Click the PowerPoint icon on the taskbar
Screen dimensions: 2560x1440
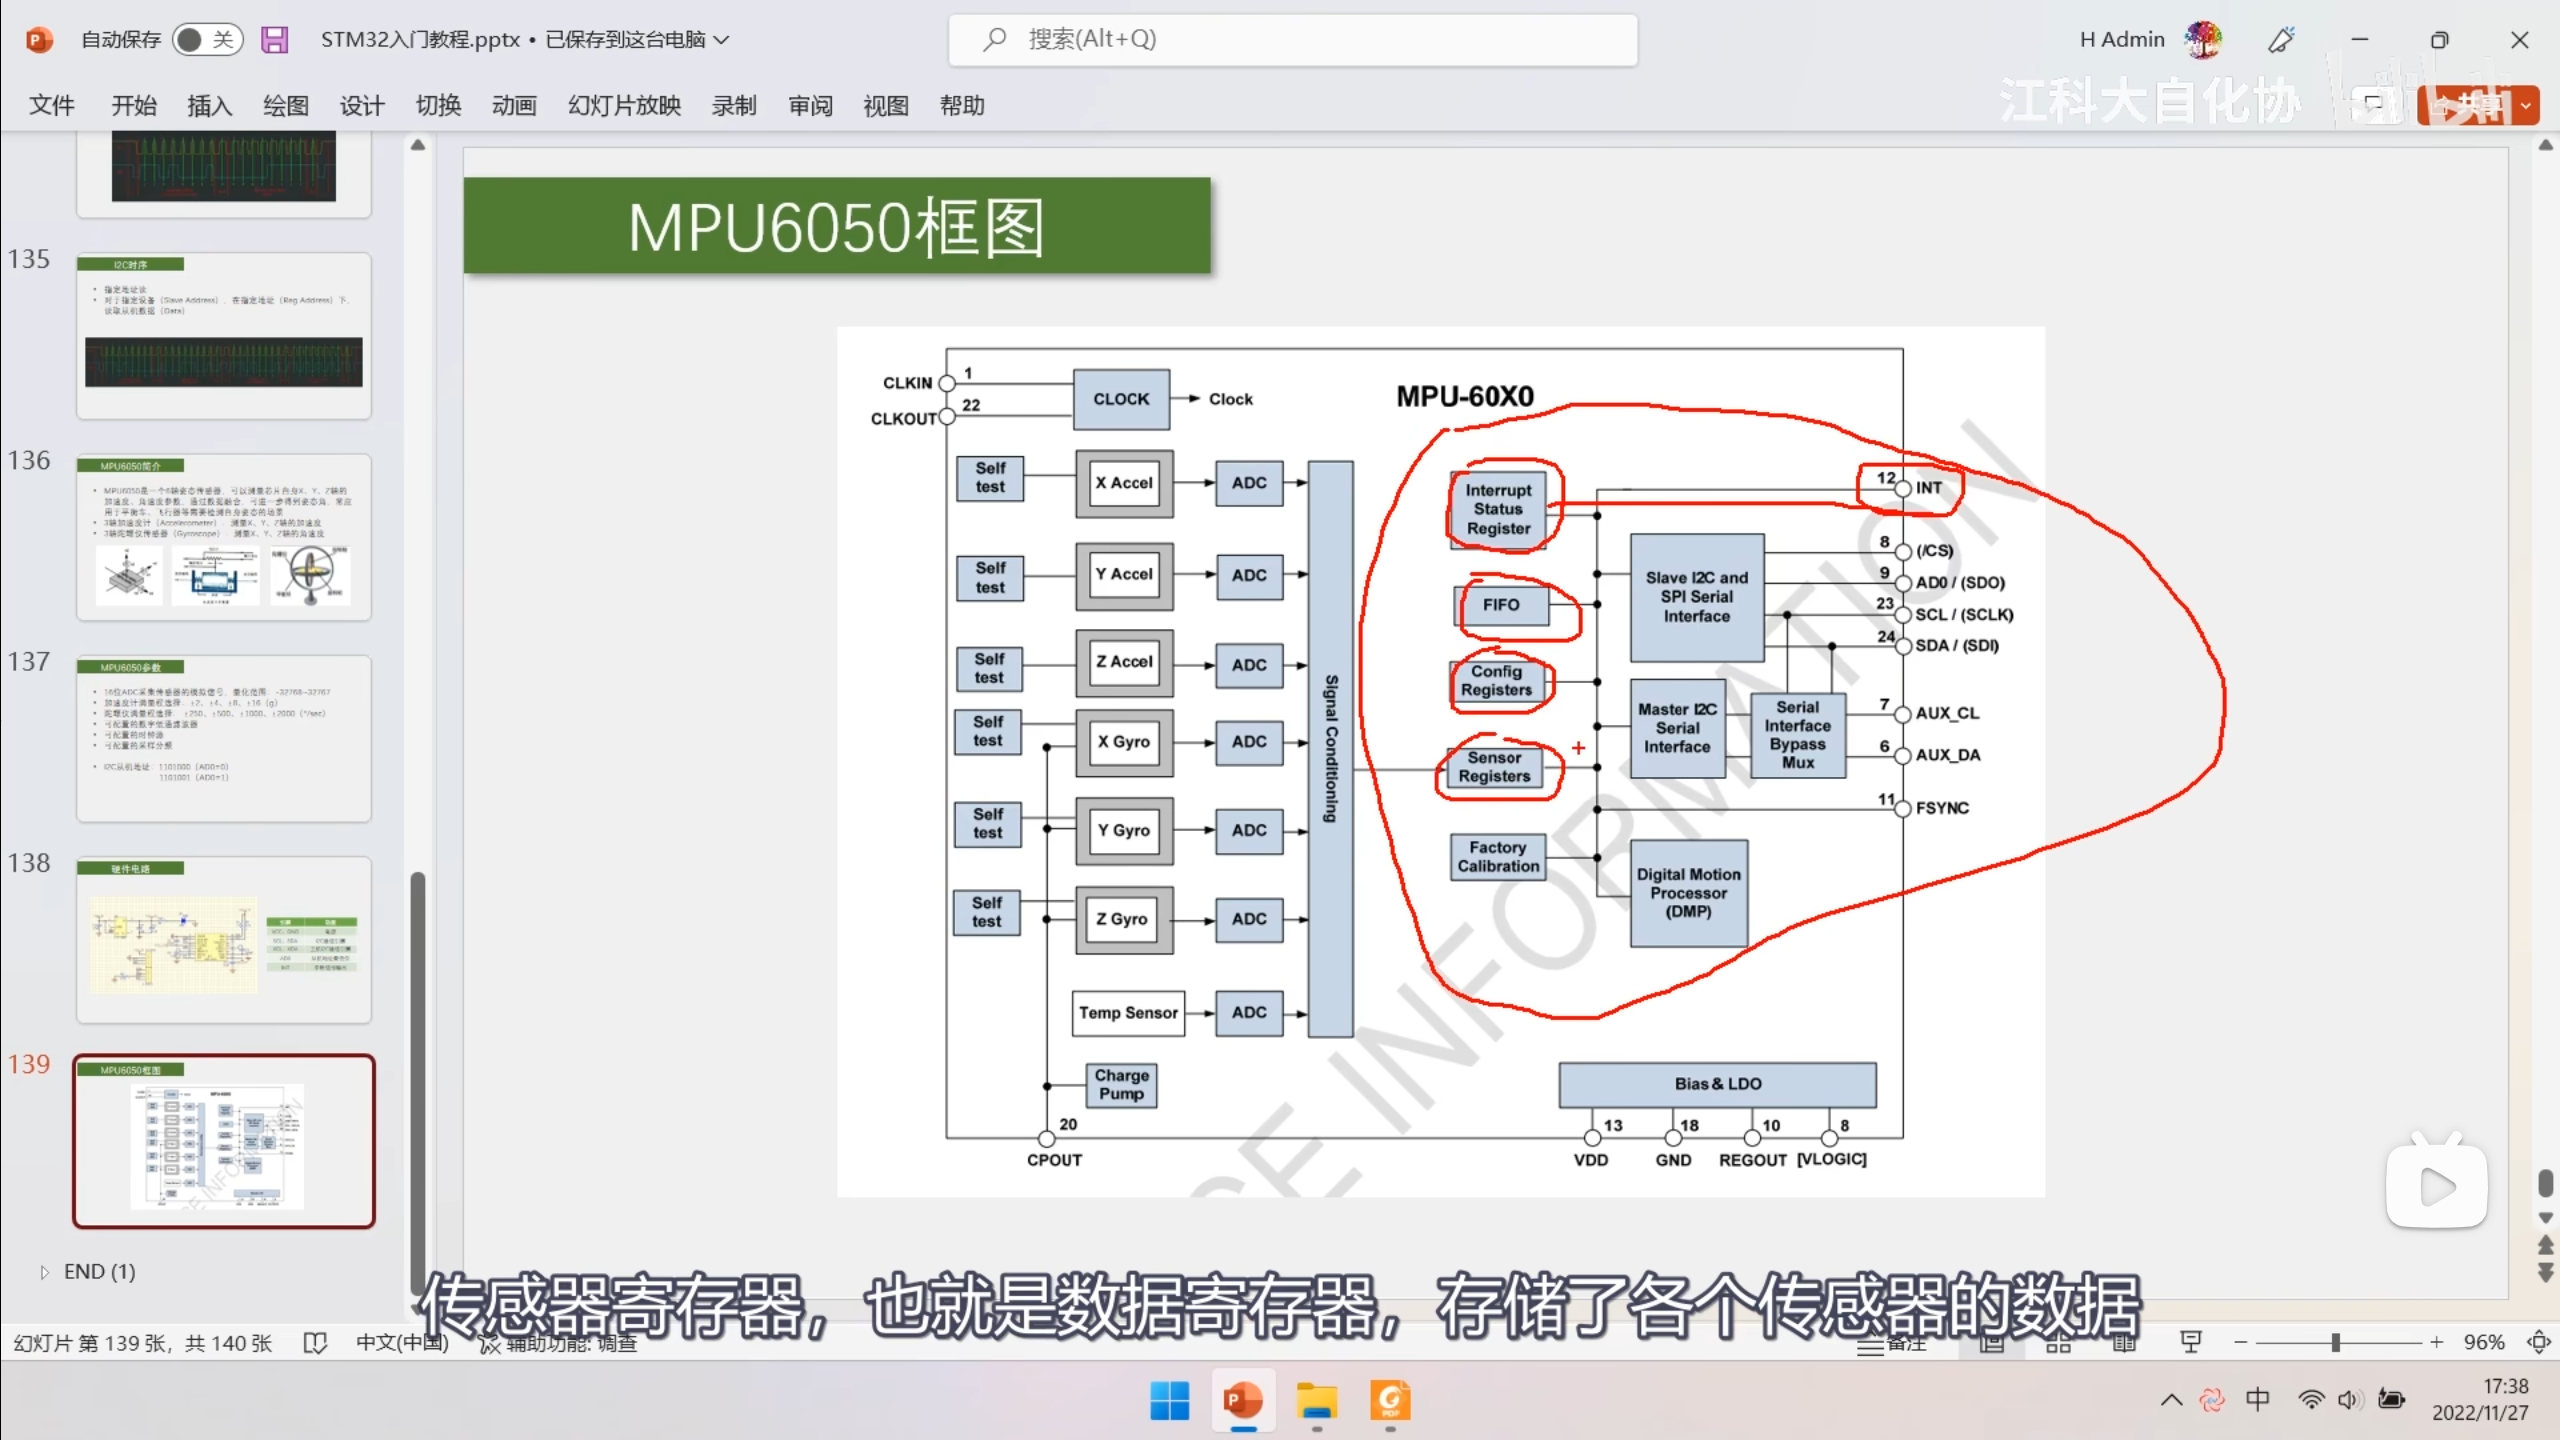coord(1243,1401)
